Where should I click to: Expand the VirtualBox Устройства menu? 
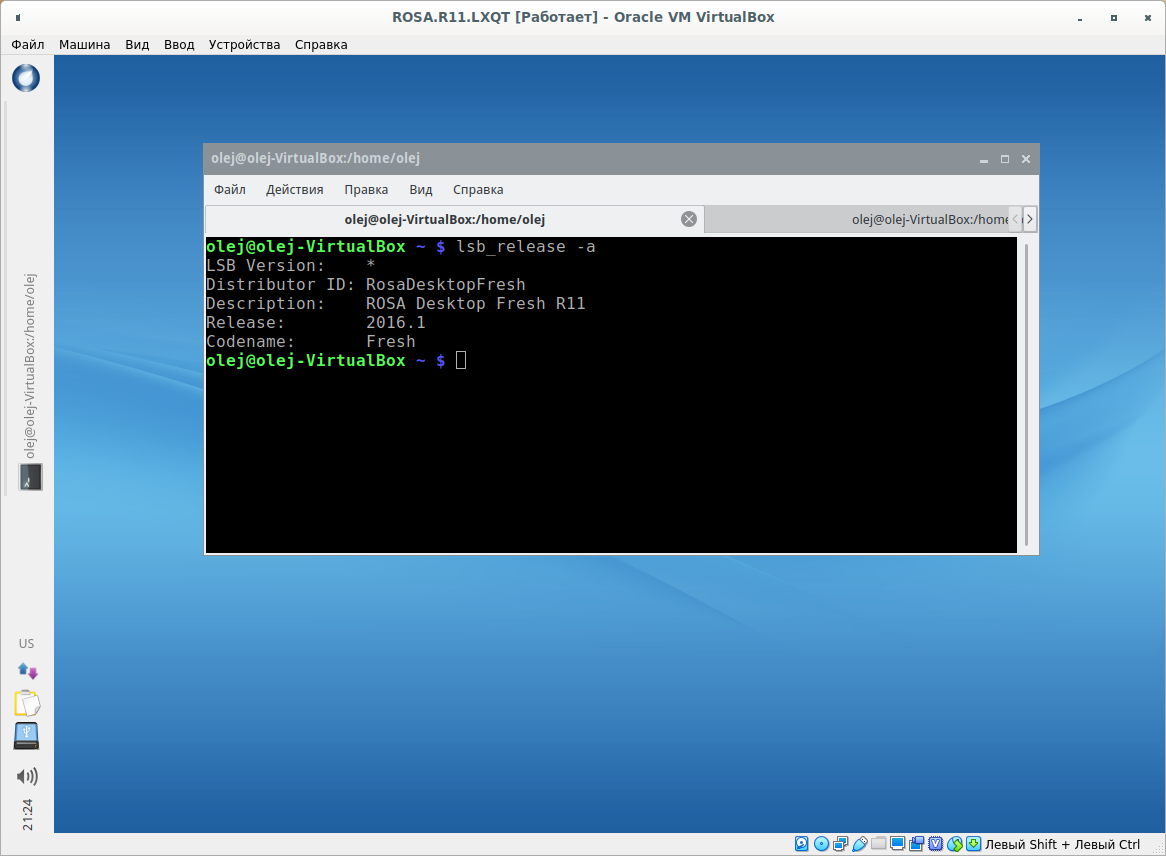point(244,44)
